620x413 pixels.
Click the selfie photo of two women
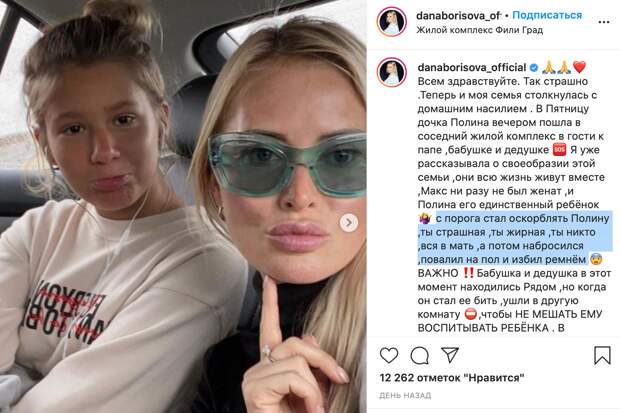click(x=183, y=206)
